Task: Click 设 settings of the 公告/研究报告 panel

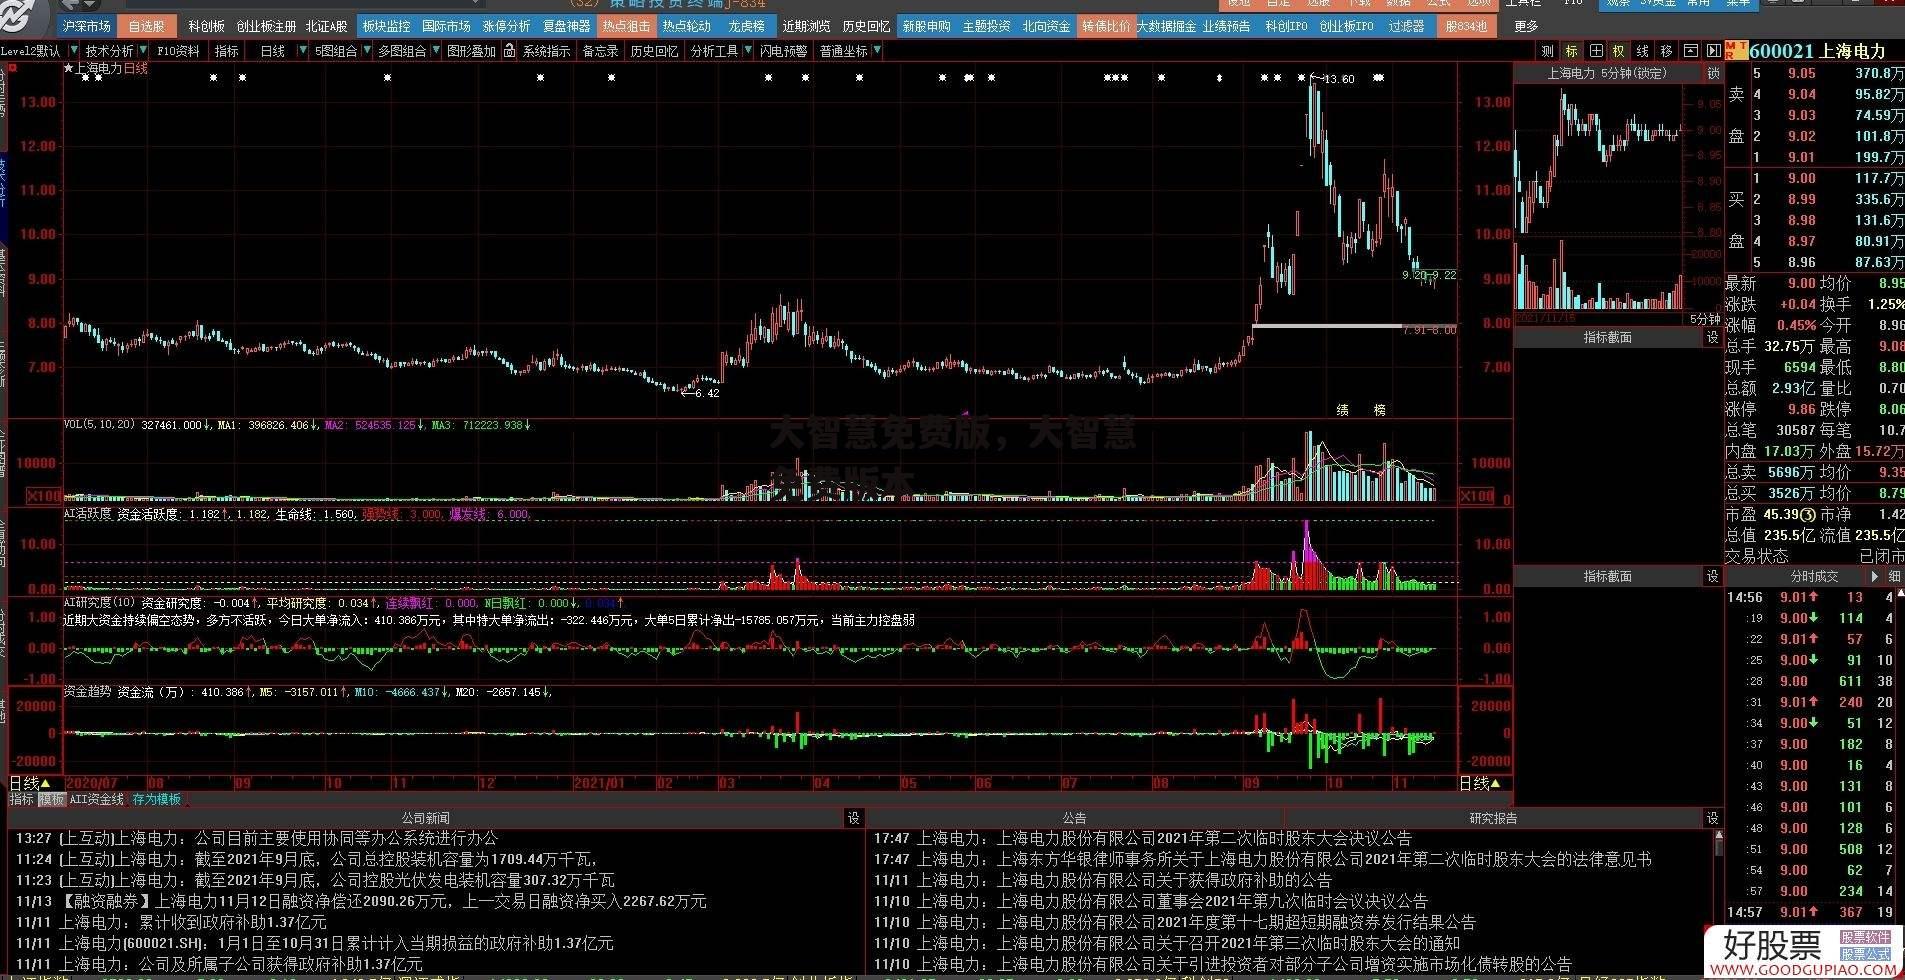Action: (x=1713, y=818)
